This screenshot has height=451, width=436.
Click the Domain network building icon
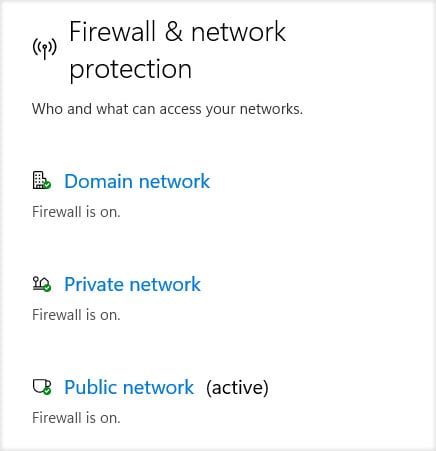coord(41,180)
